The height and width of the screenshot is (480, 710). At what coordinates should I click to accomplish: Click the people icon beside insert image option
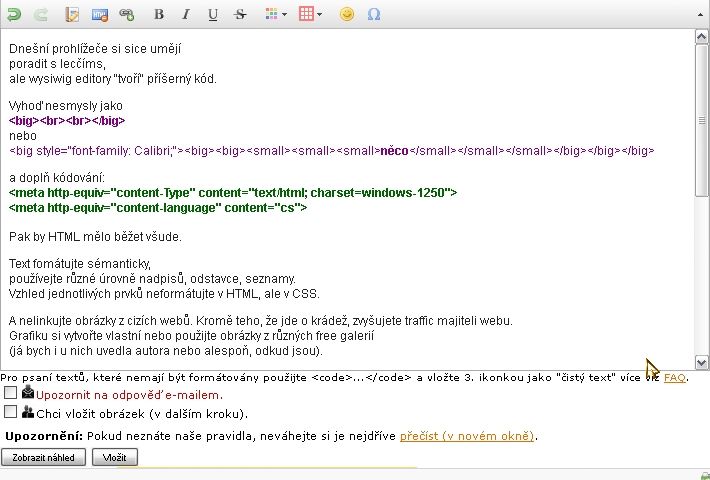click(28, 411)
